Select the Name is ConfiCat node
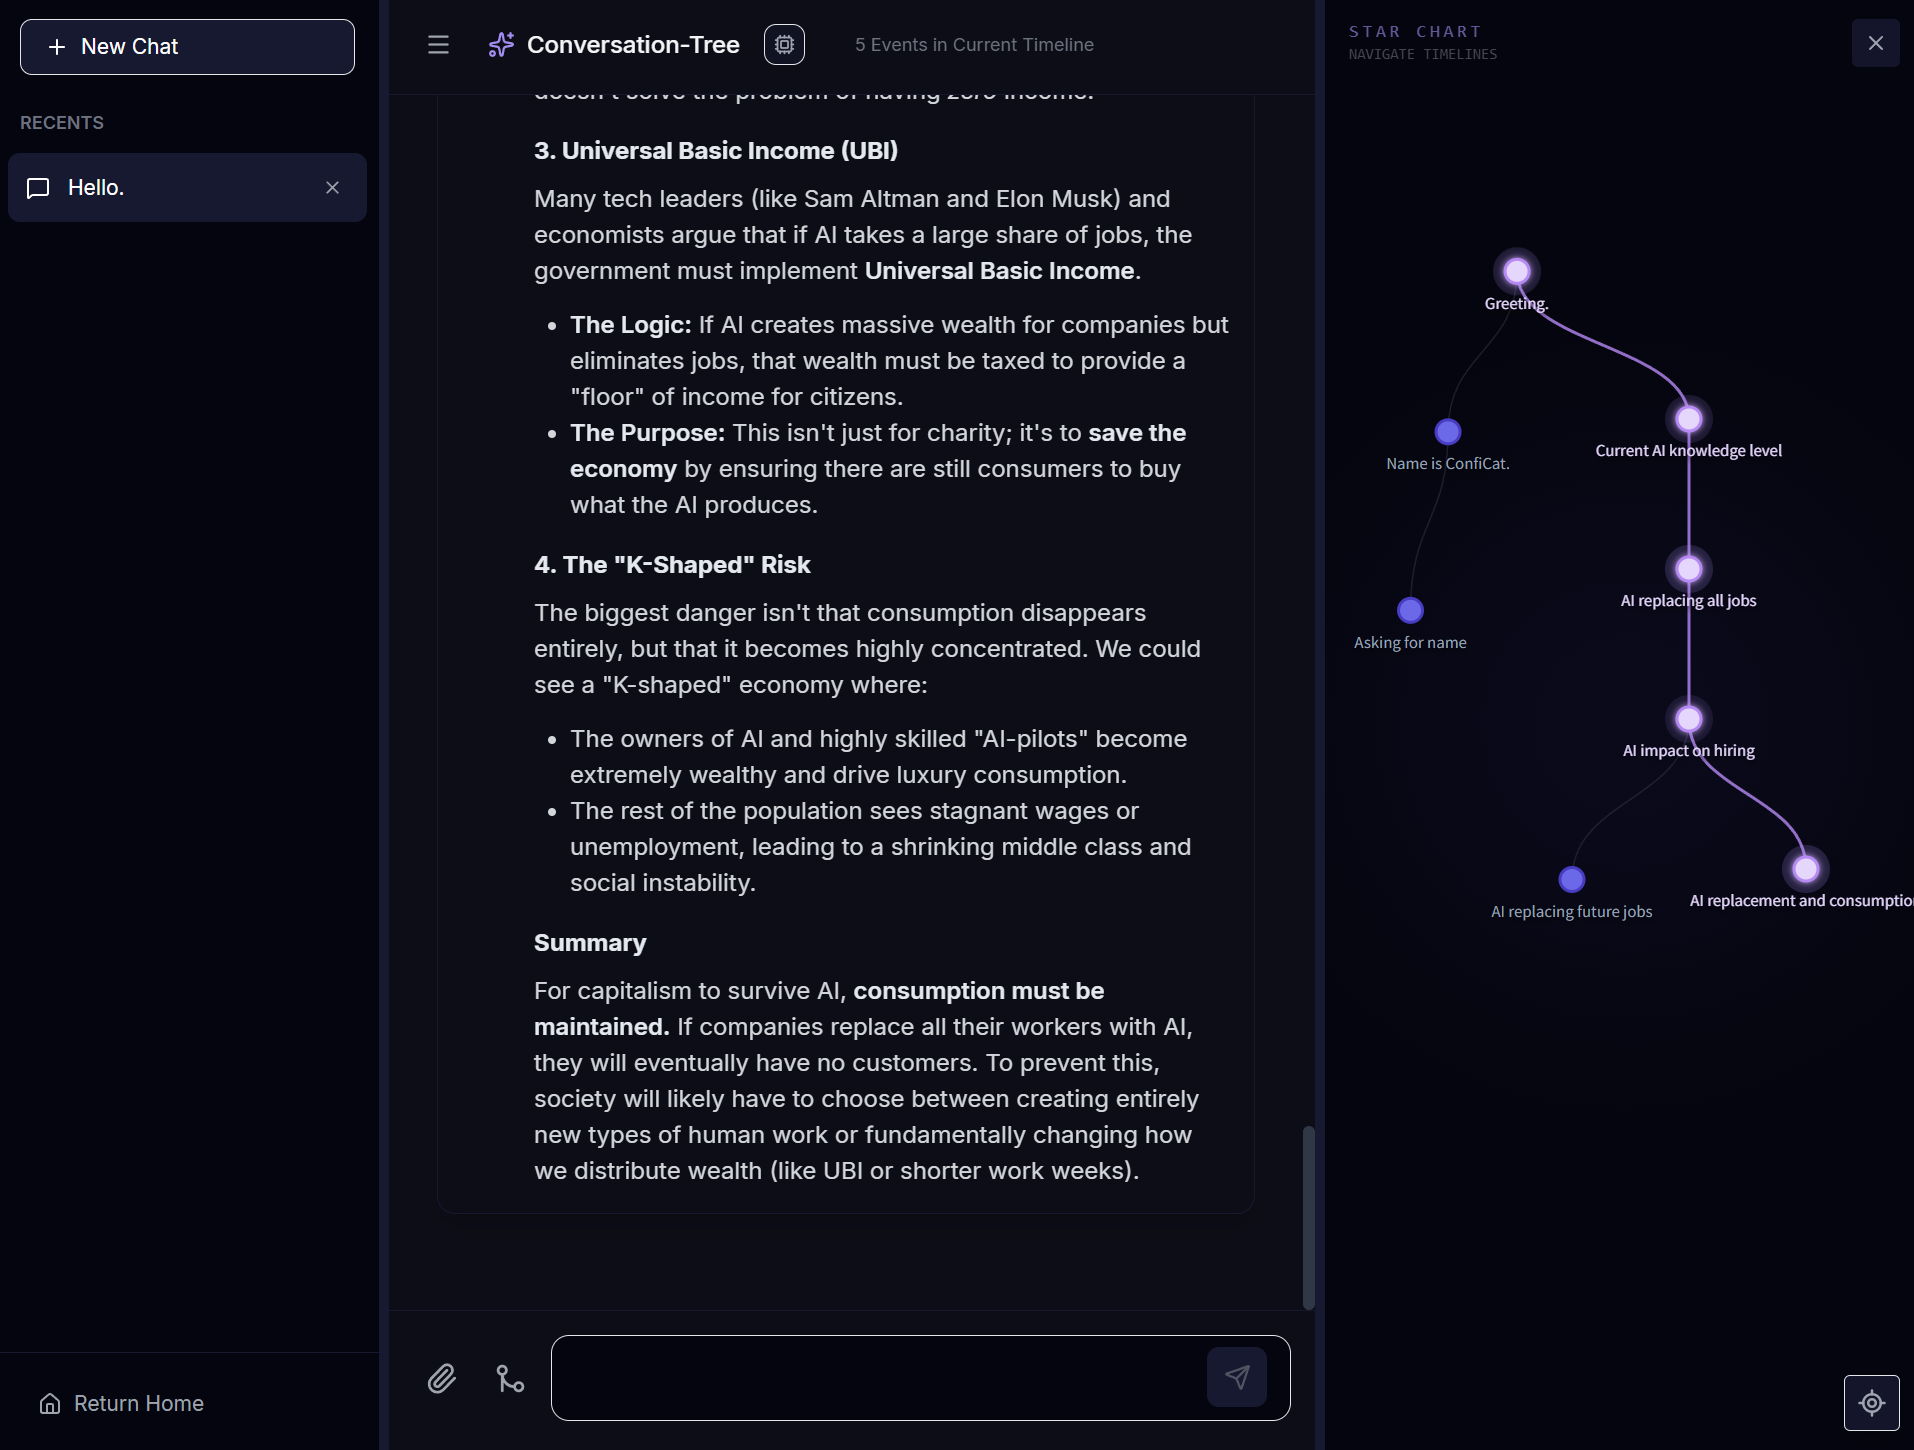Image resolution: width=1914 pixels, height=1450 pixels. [x=1448, y=432]
